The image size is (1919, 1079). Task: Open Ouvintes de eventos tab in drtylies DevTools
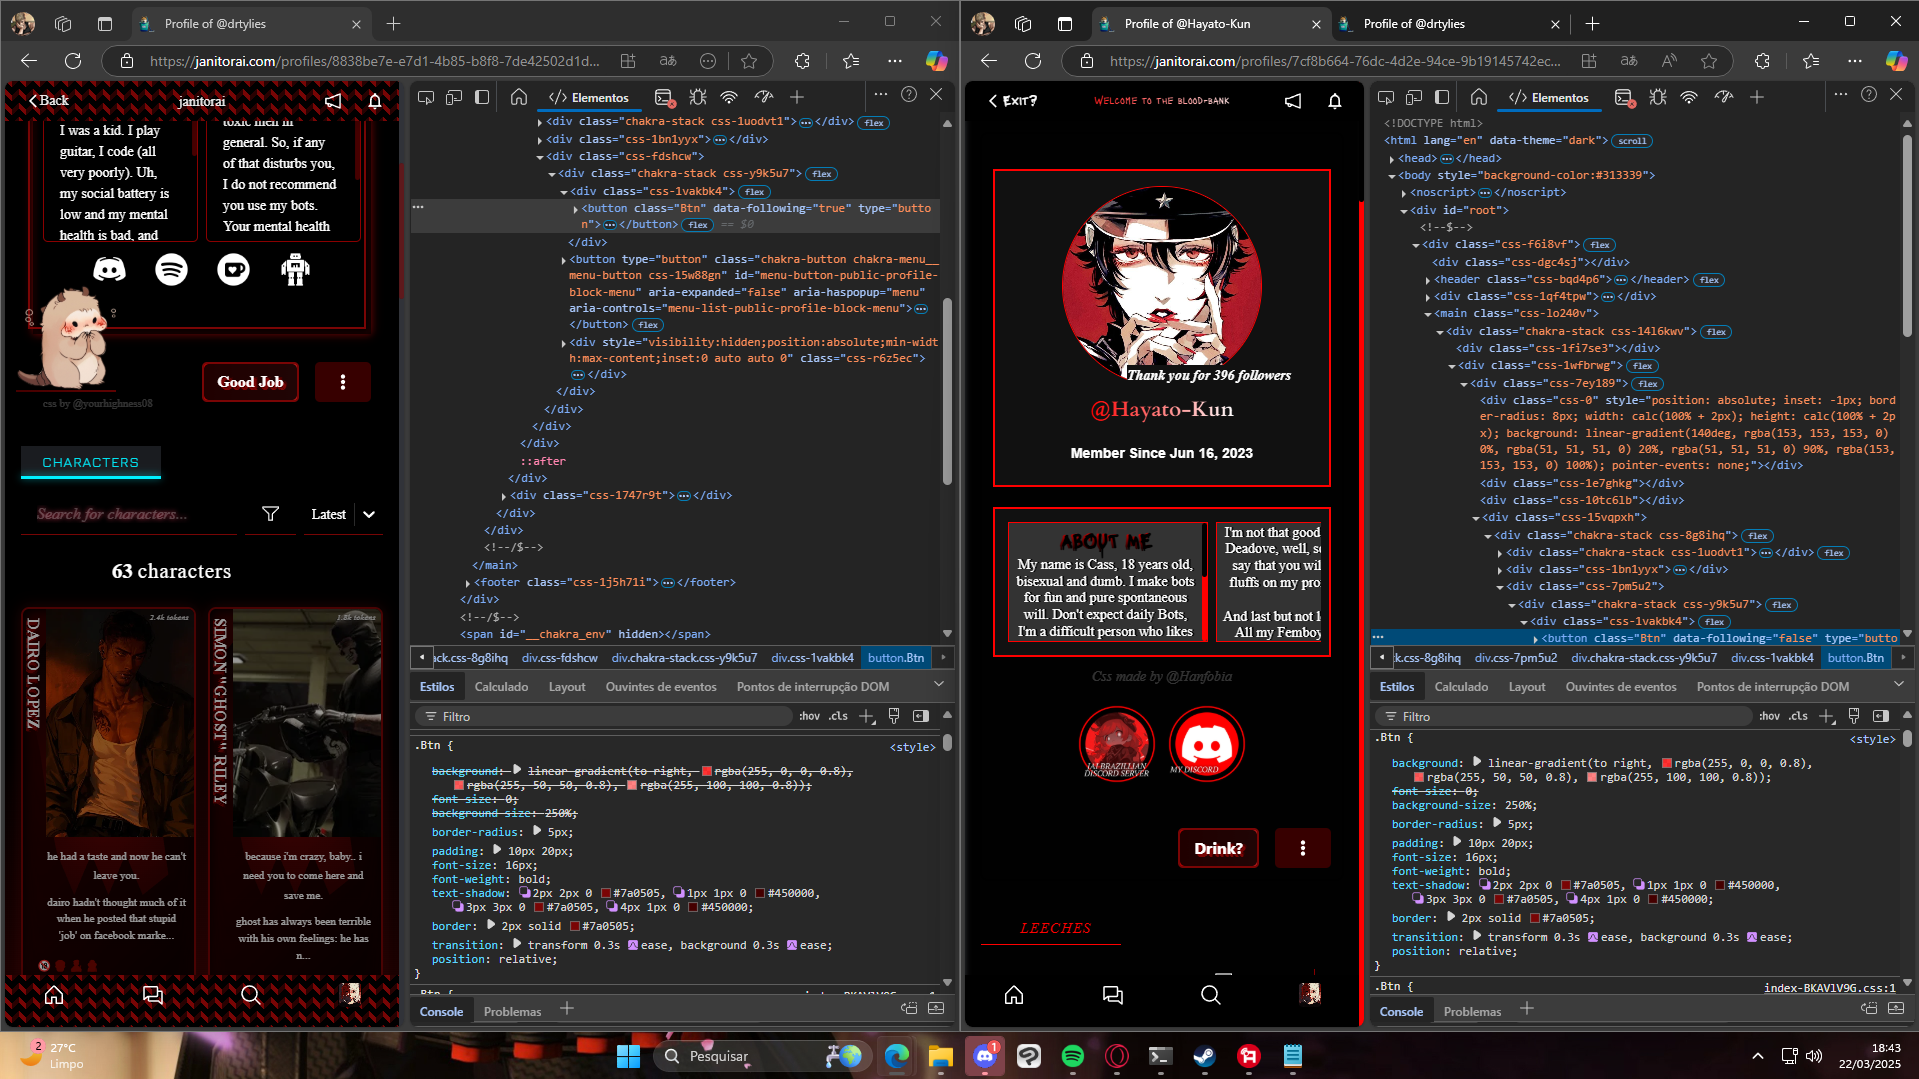tap(661, 687)
